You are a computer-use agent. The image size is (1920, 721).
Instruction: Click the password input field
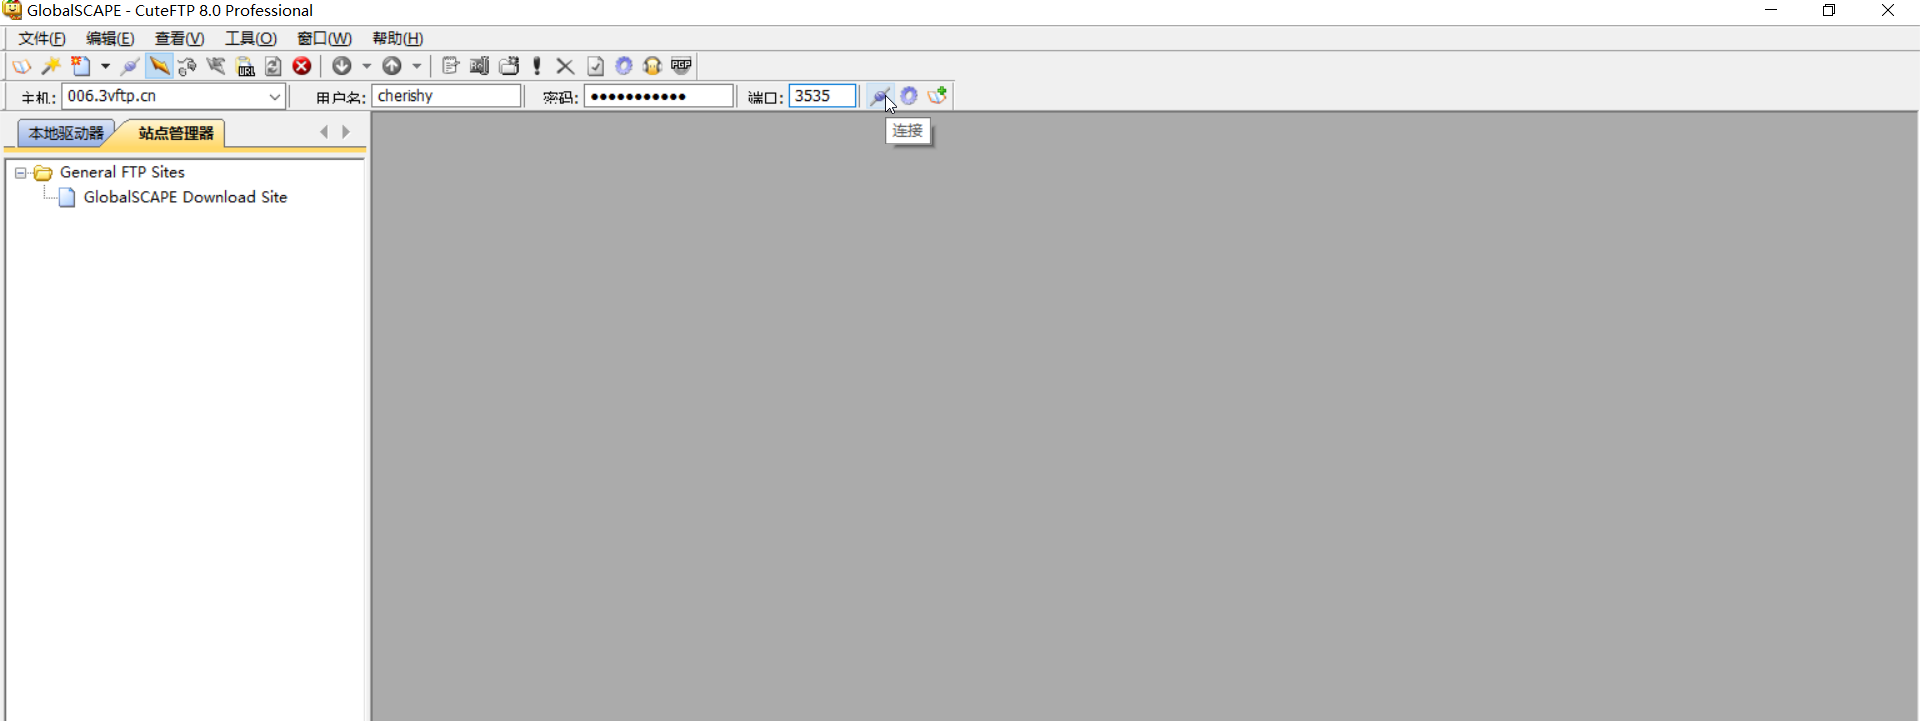pyautogui.click(x=659, y=96)
